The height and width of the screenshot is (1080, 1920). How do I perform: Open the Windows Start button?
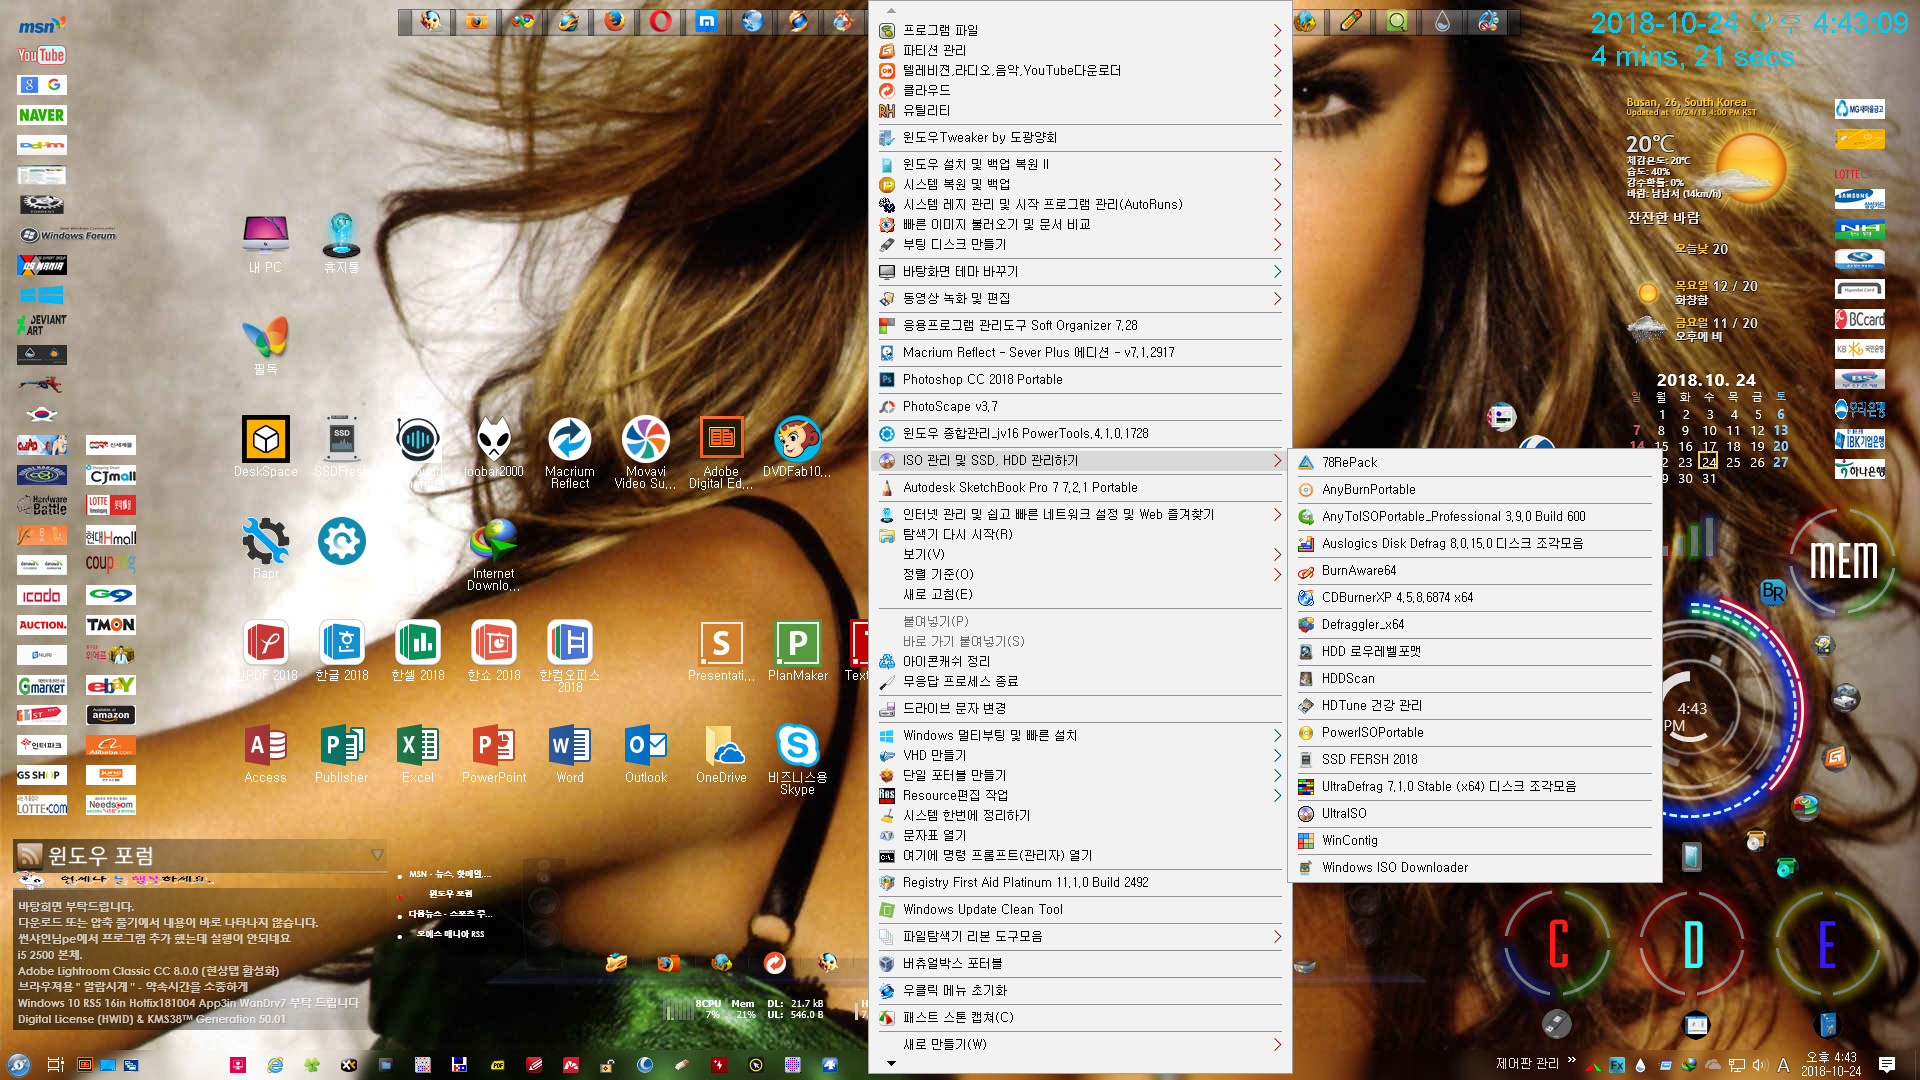18,1065
